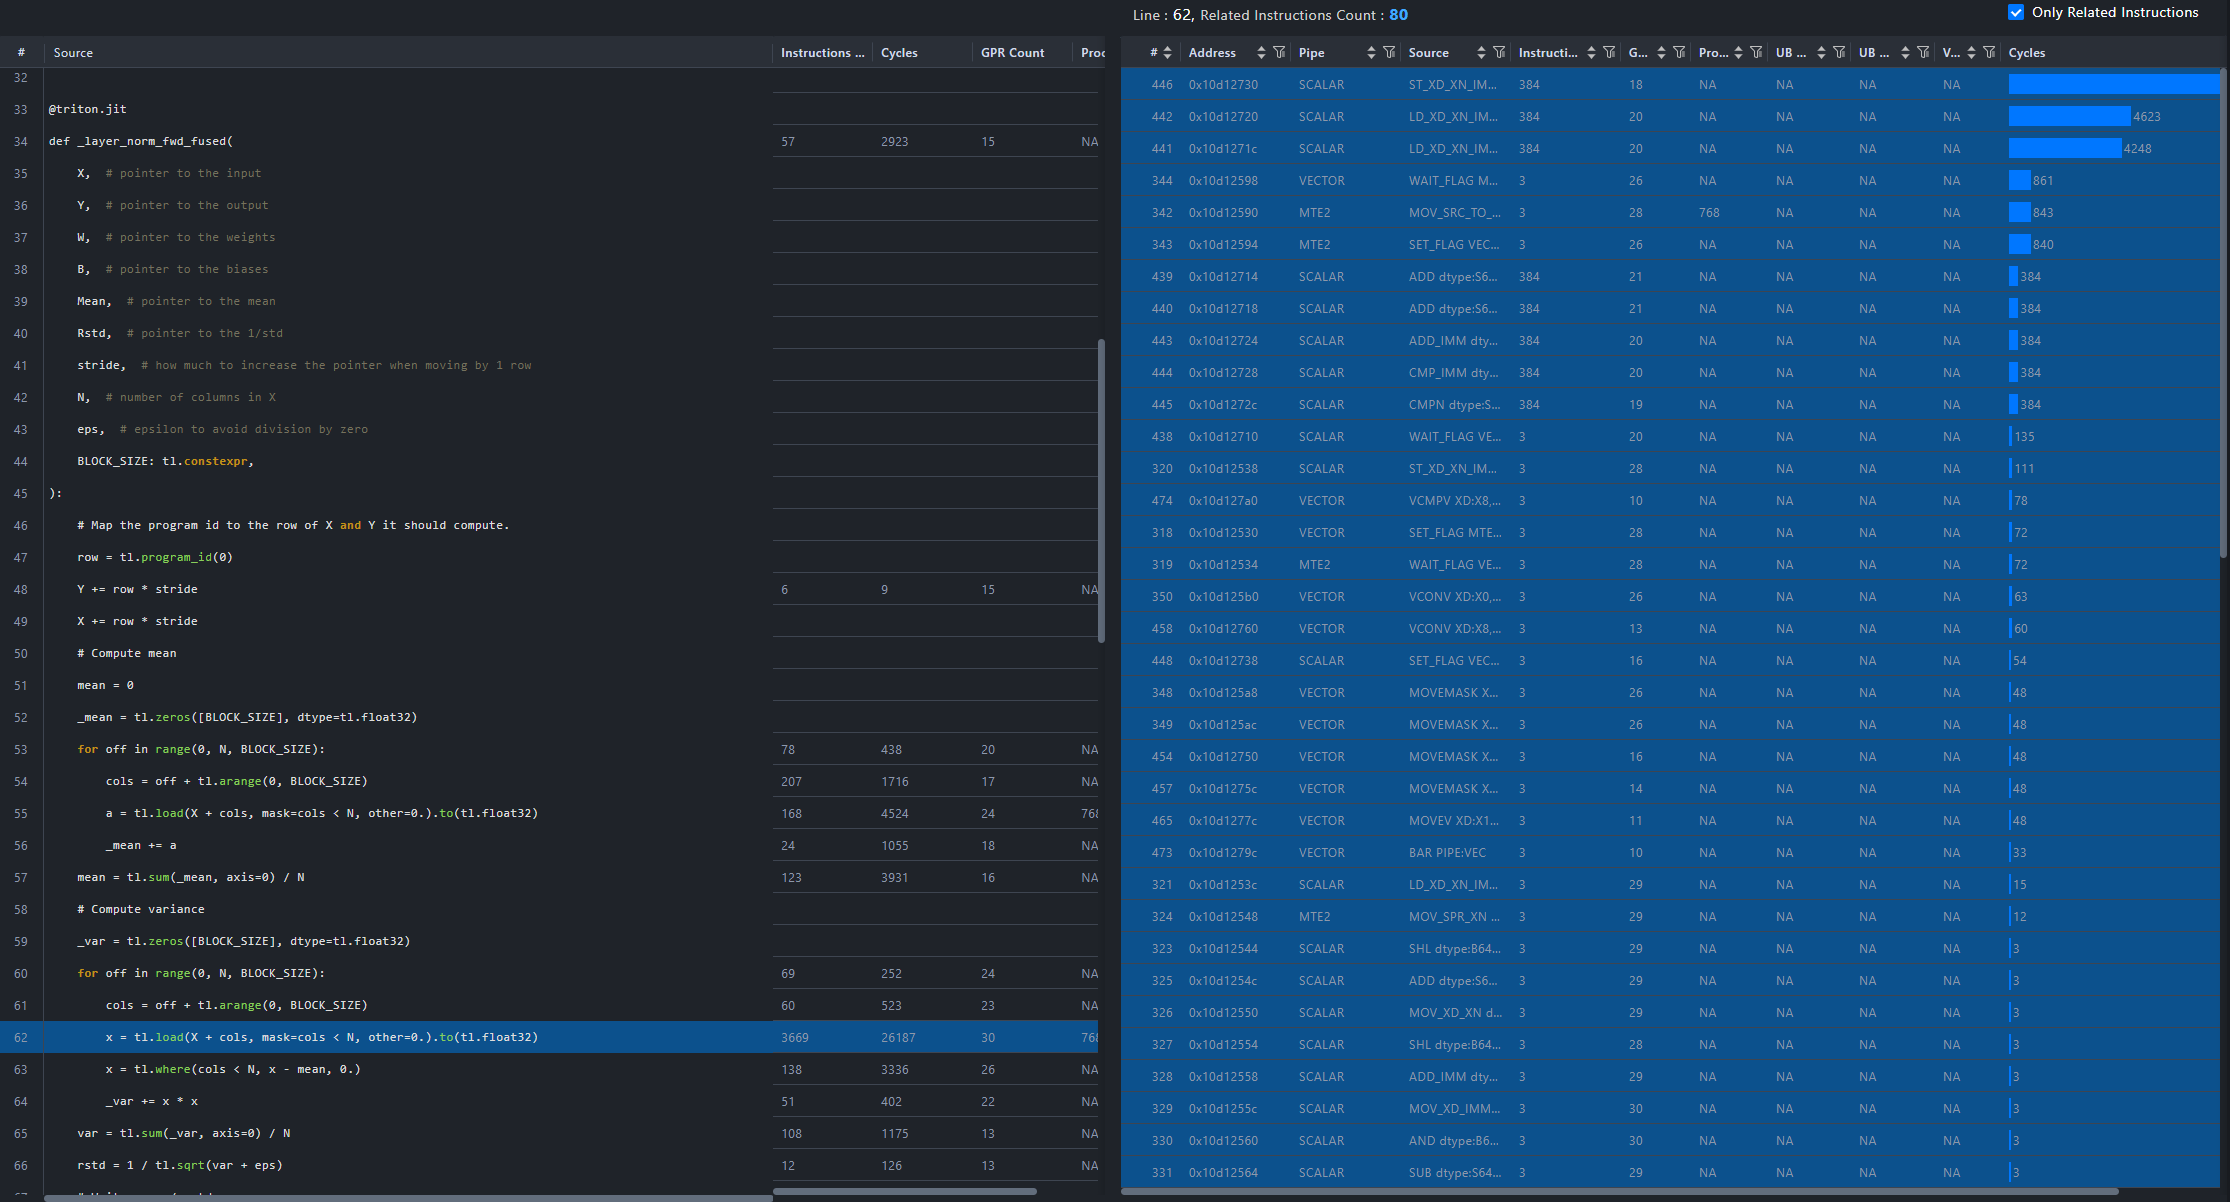2230x1202 pixels.
Task: Select line 47 row = tl.program_id(0)
Action: pos(549,557)
